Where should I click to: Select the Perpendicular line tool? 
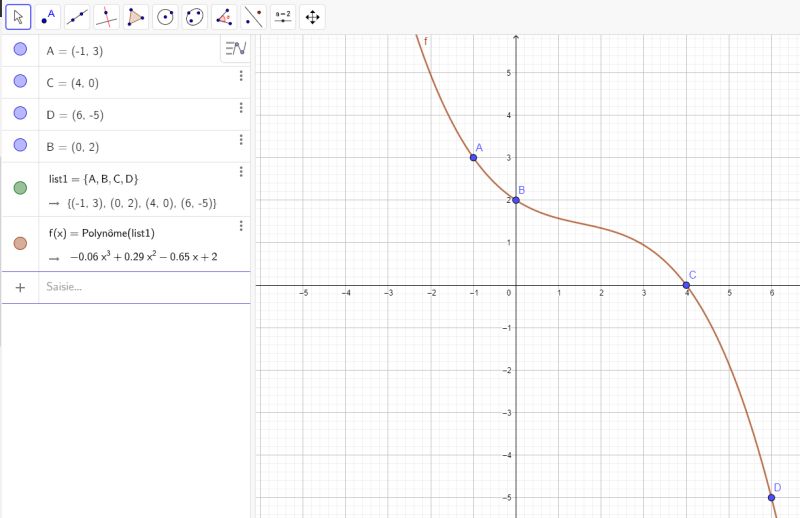(x=107, y=17)
